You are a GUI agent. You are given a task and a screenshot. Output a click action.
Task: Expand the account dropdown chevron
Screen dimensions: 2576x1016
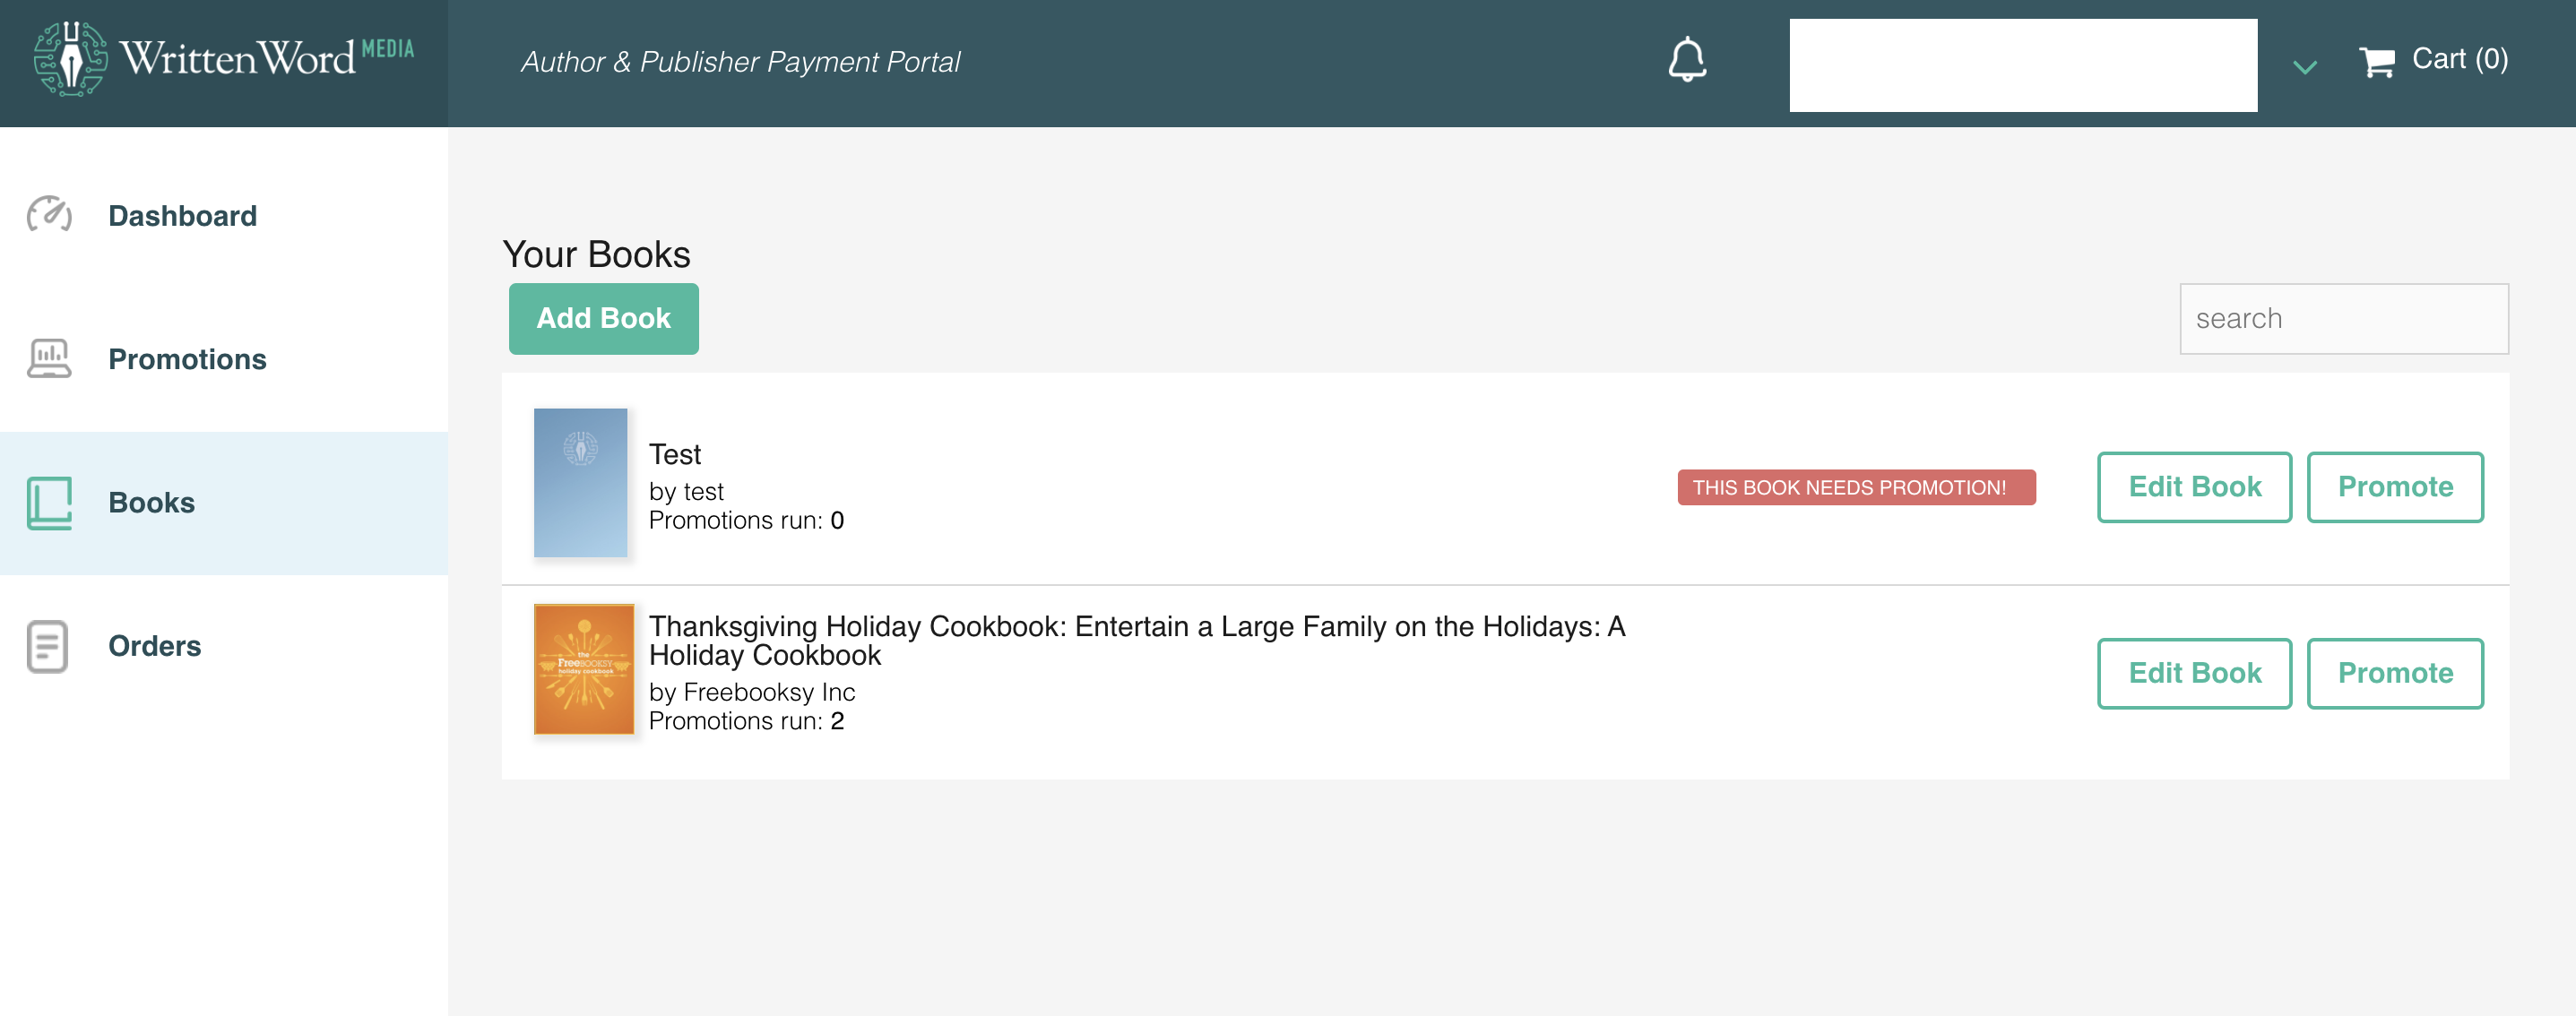2304,67
